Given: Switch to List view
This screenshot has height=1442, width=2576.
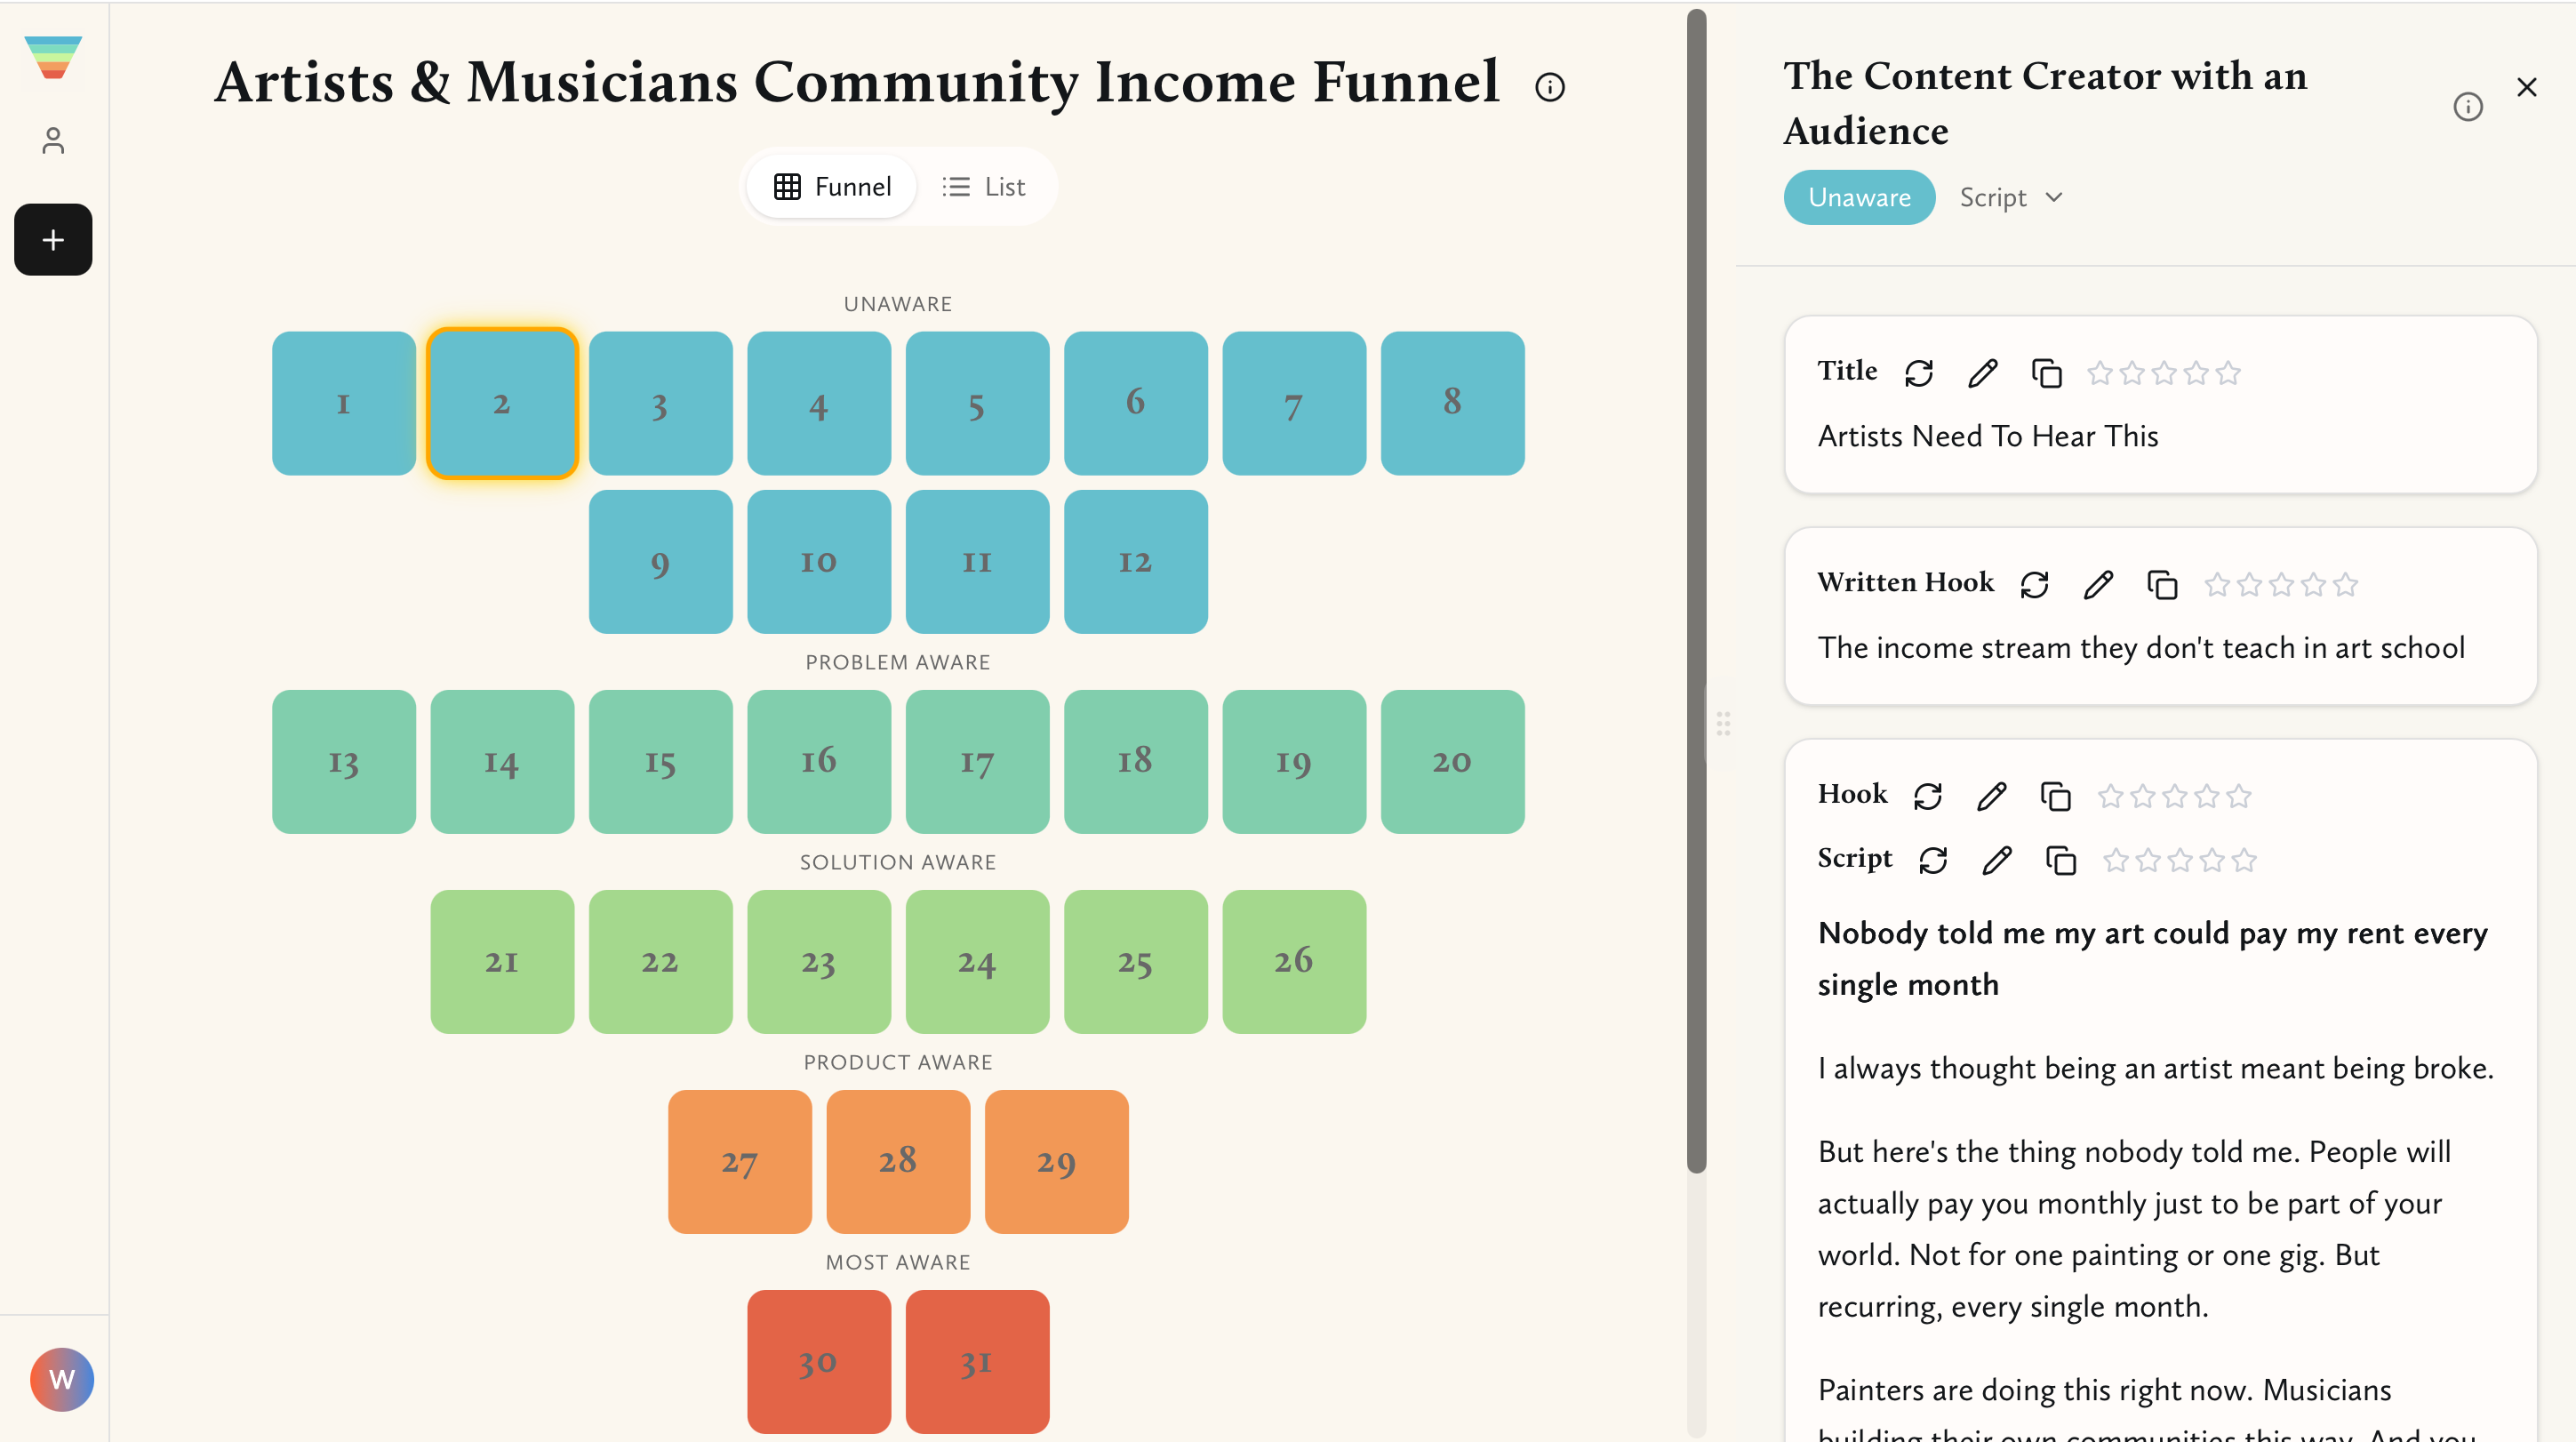Looking at the screenshot, I should 984,187.
